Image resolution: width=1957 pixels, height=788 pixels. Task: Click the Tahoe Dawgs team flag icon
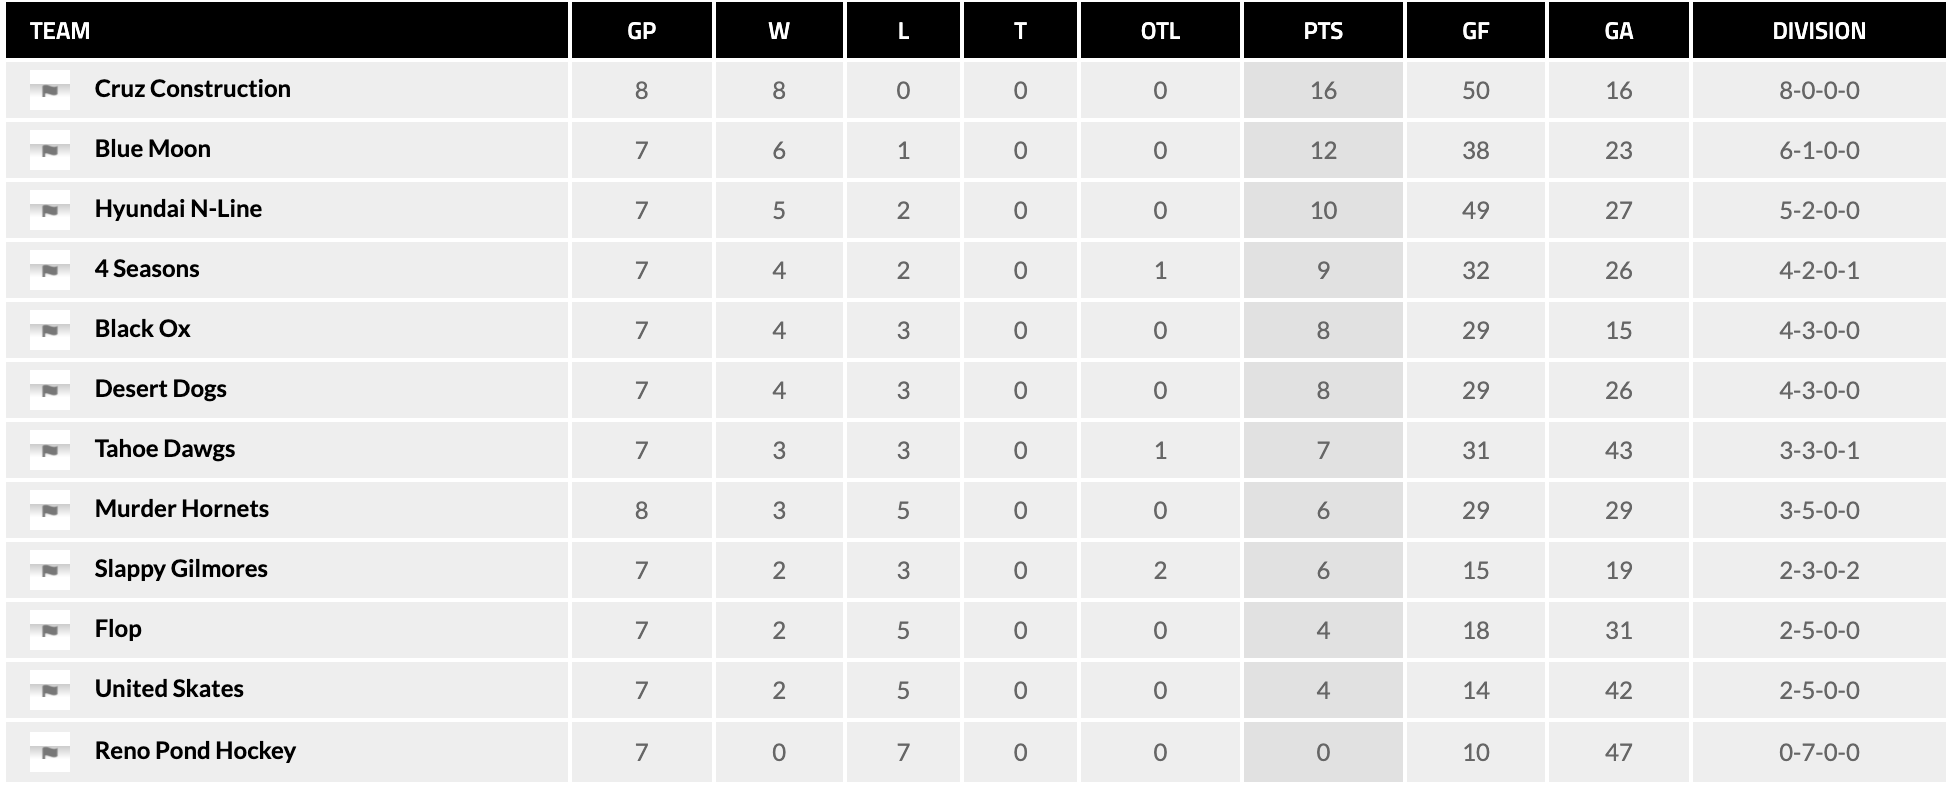coord(50,451)
